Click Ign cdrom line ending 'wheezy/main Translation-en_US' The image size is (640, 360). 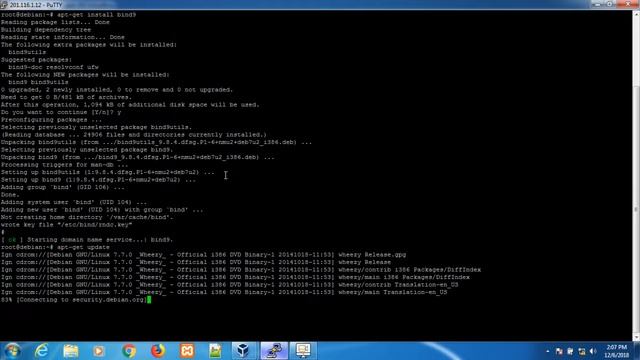click(224, 292)
